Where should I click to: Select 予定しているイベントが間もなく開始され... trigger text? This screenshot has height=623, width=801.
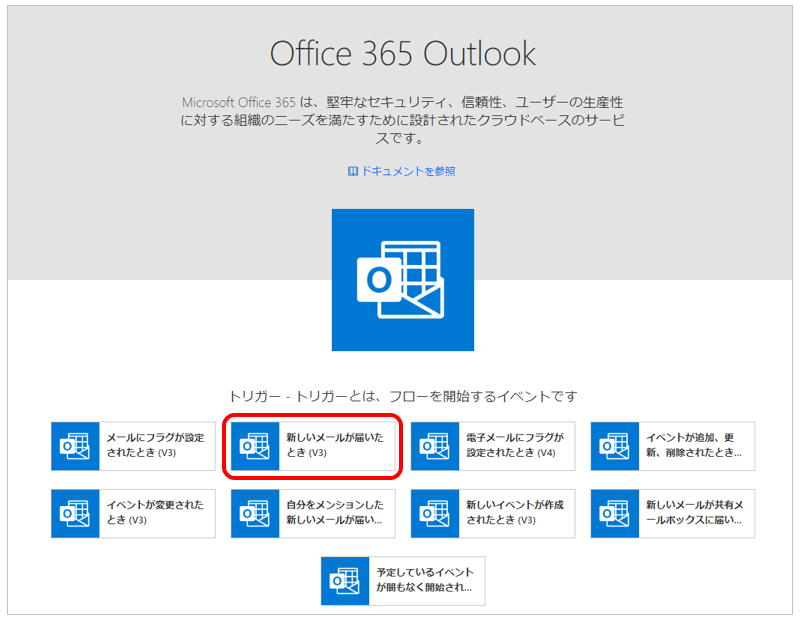pyautogui.click(x=425, y=580)
